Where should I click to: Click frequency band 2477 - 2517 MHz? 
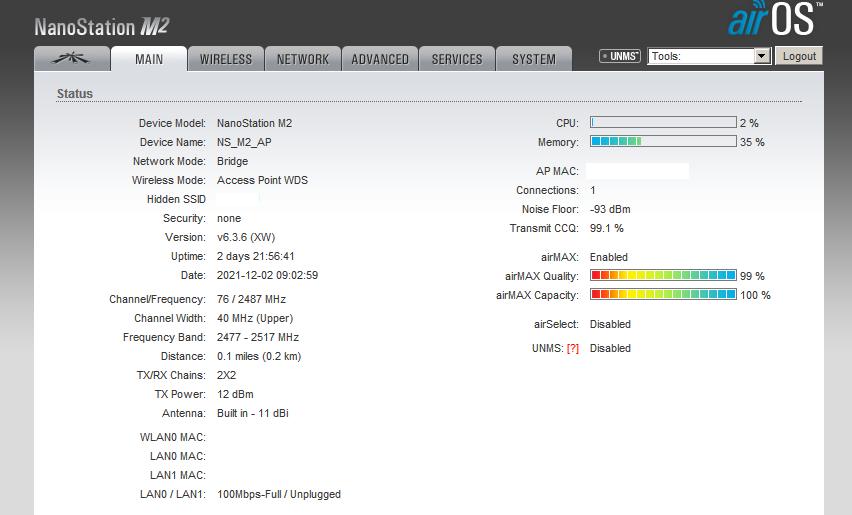tap(258, 337)
